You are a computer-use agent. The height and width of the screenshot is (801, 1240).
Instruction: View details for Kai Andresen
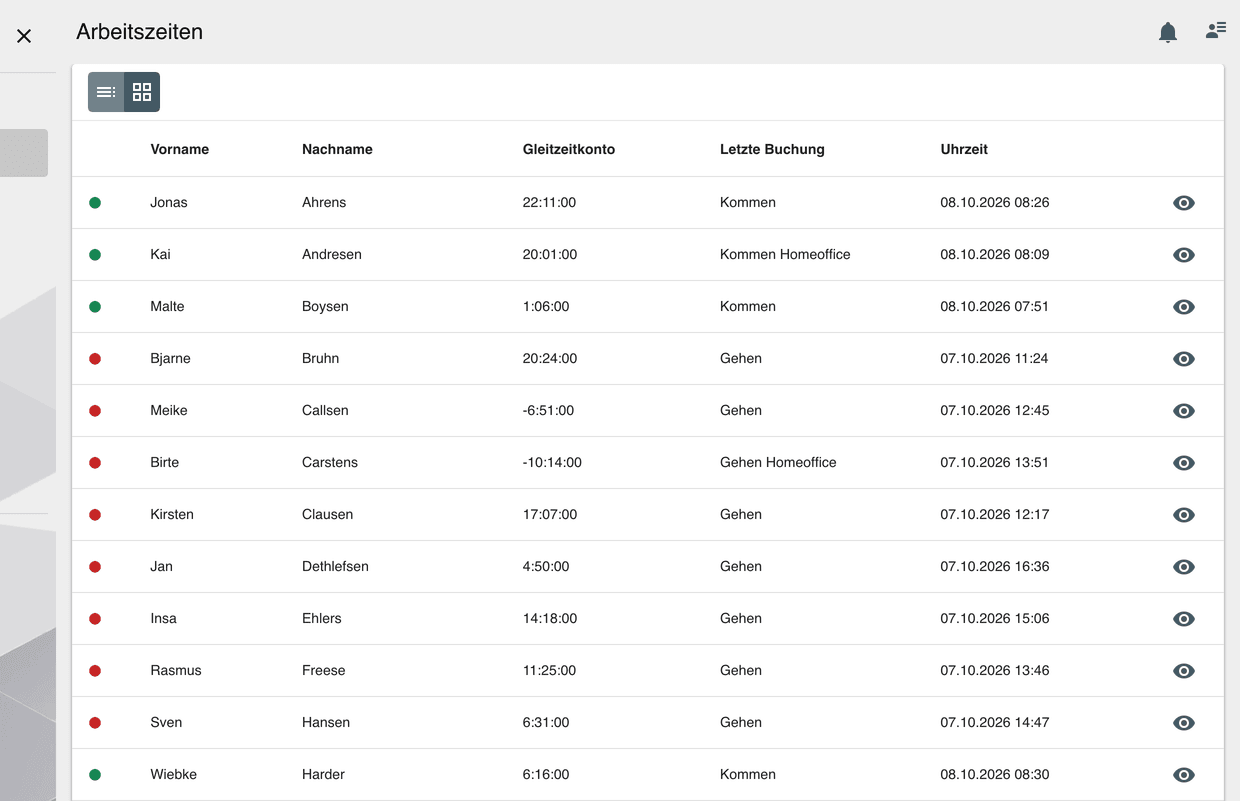(1184, 255)
